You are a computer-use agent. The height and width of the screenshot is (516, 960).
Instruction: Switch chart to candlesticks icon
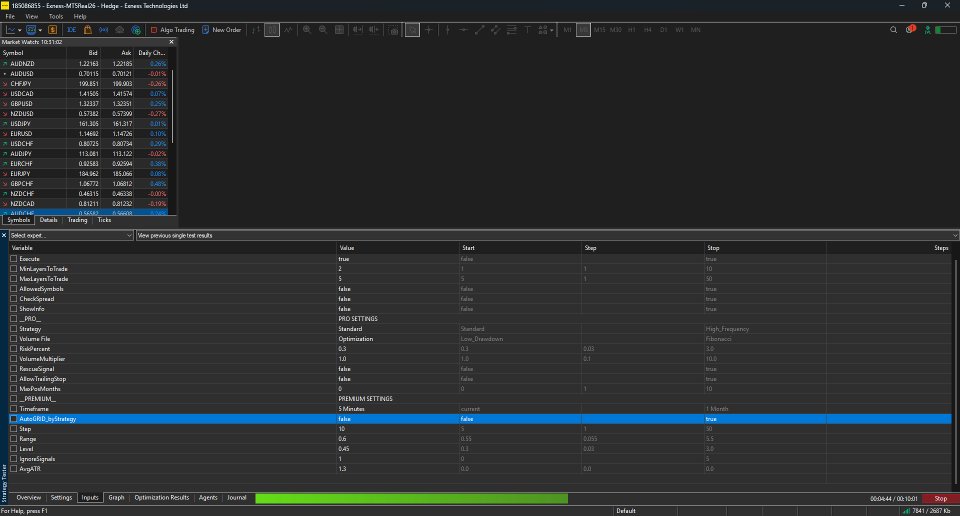(272, 29)
